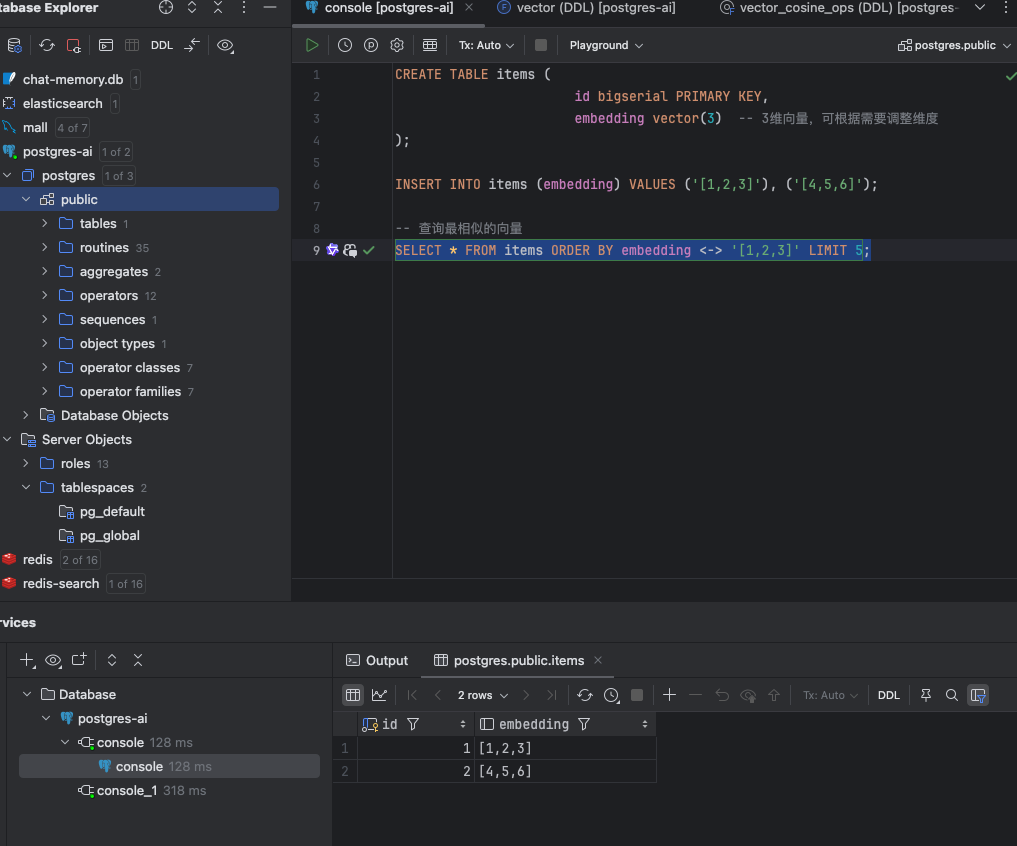The height and width of the screenshot is (846, 1017).
Task: Open the Playground mode dropdown
Action: click(606, 45)
